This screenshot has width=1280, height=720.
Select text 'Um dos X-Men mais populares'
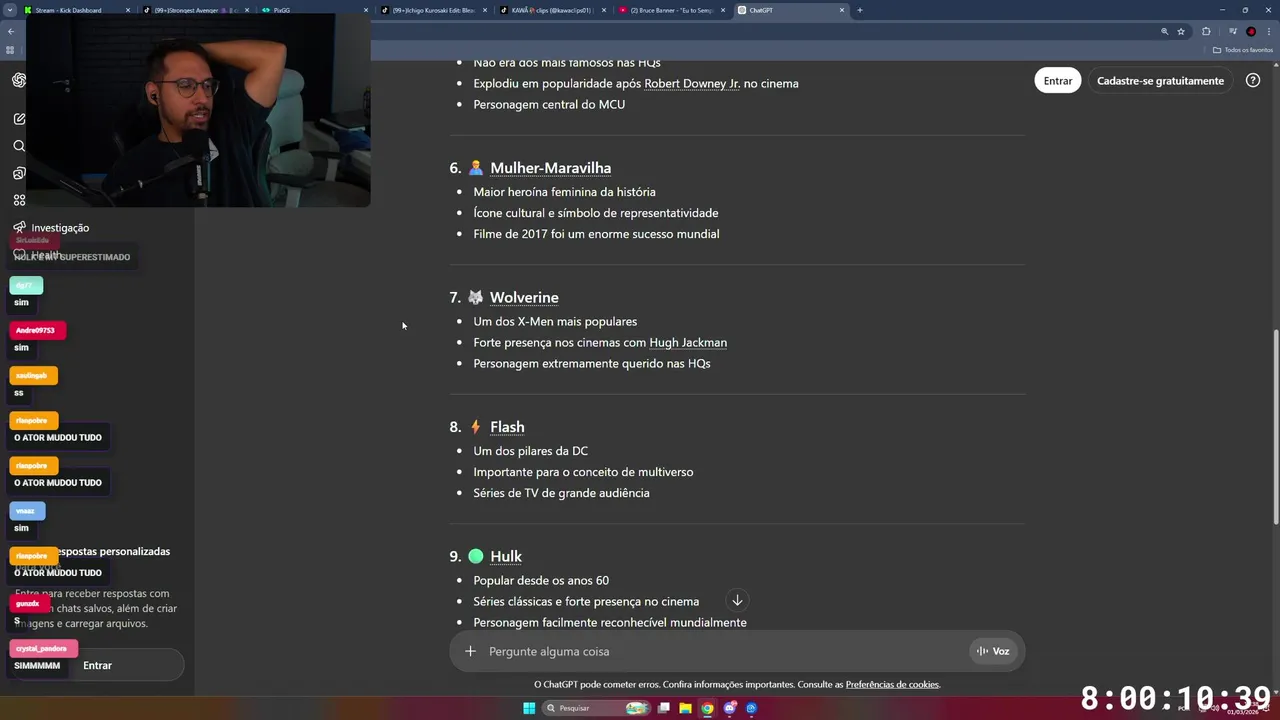[x=555, y=321]
